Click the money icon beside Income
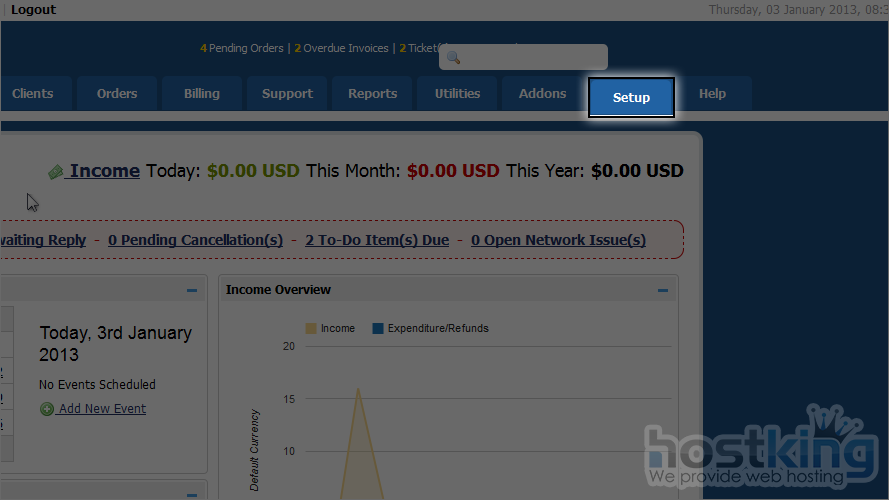 [56, 172]
